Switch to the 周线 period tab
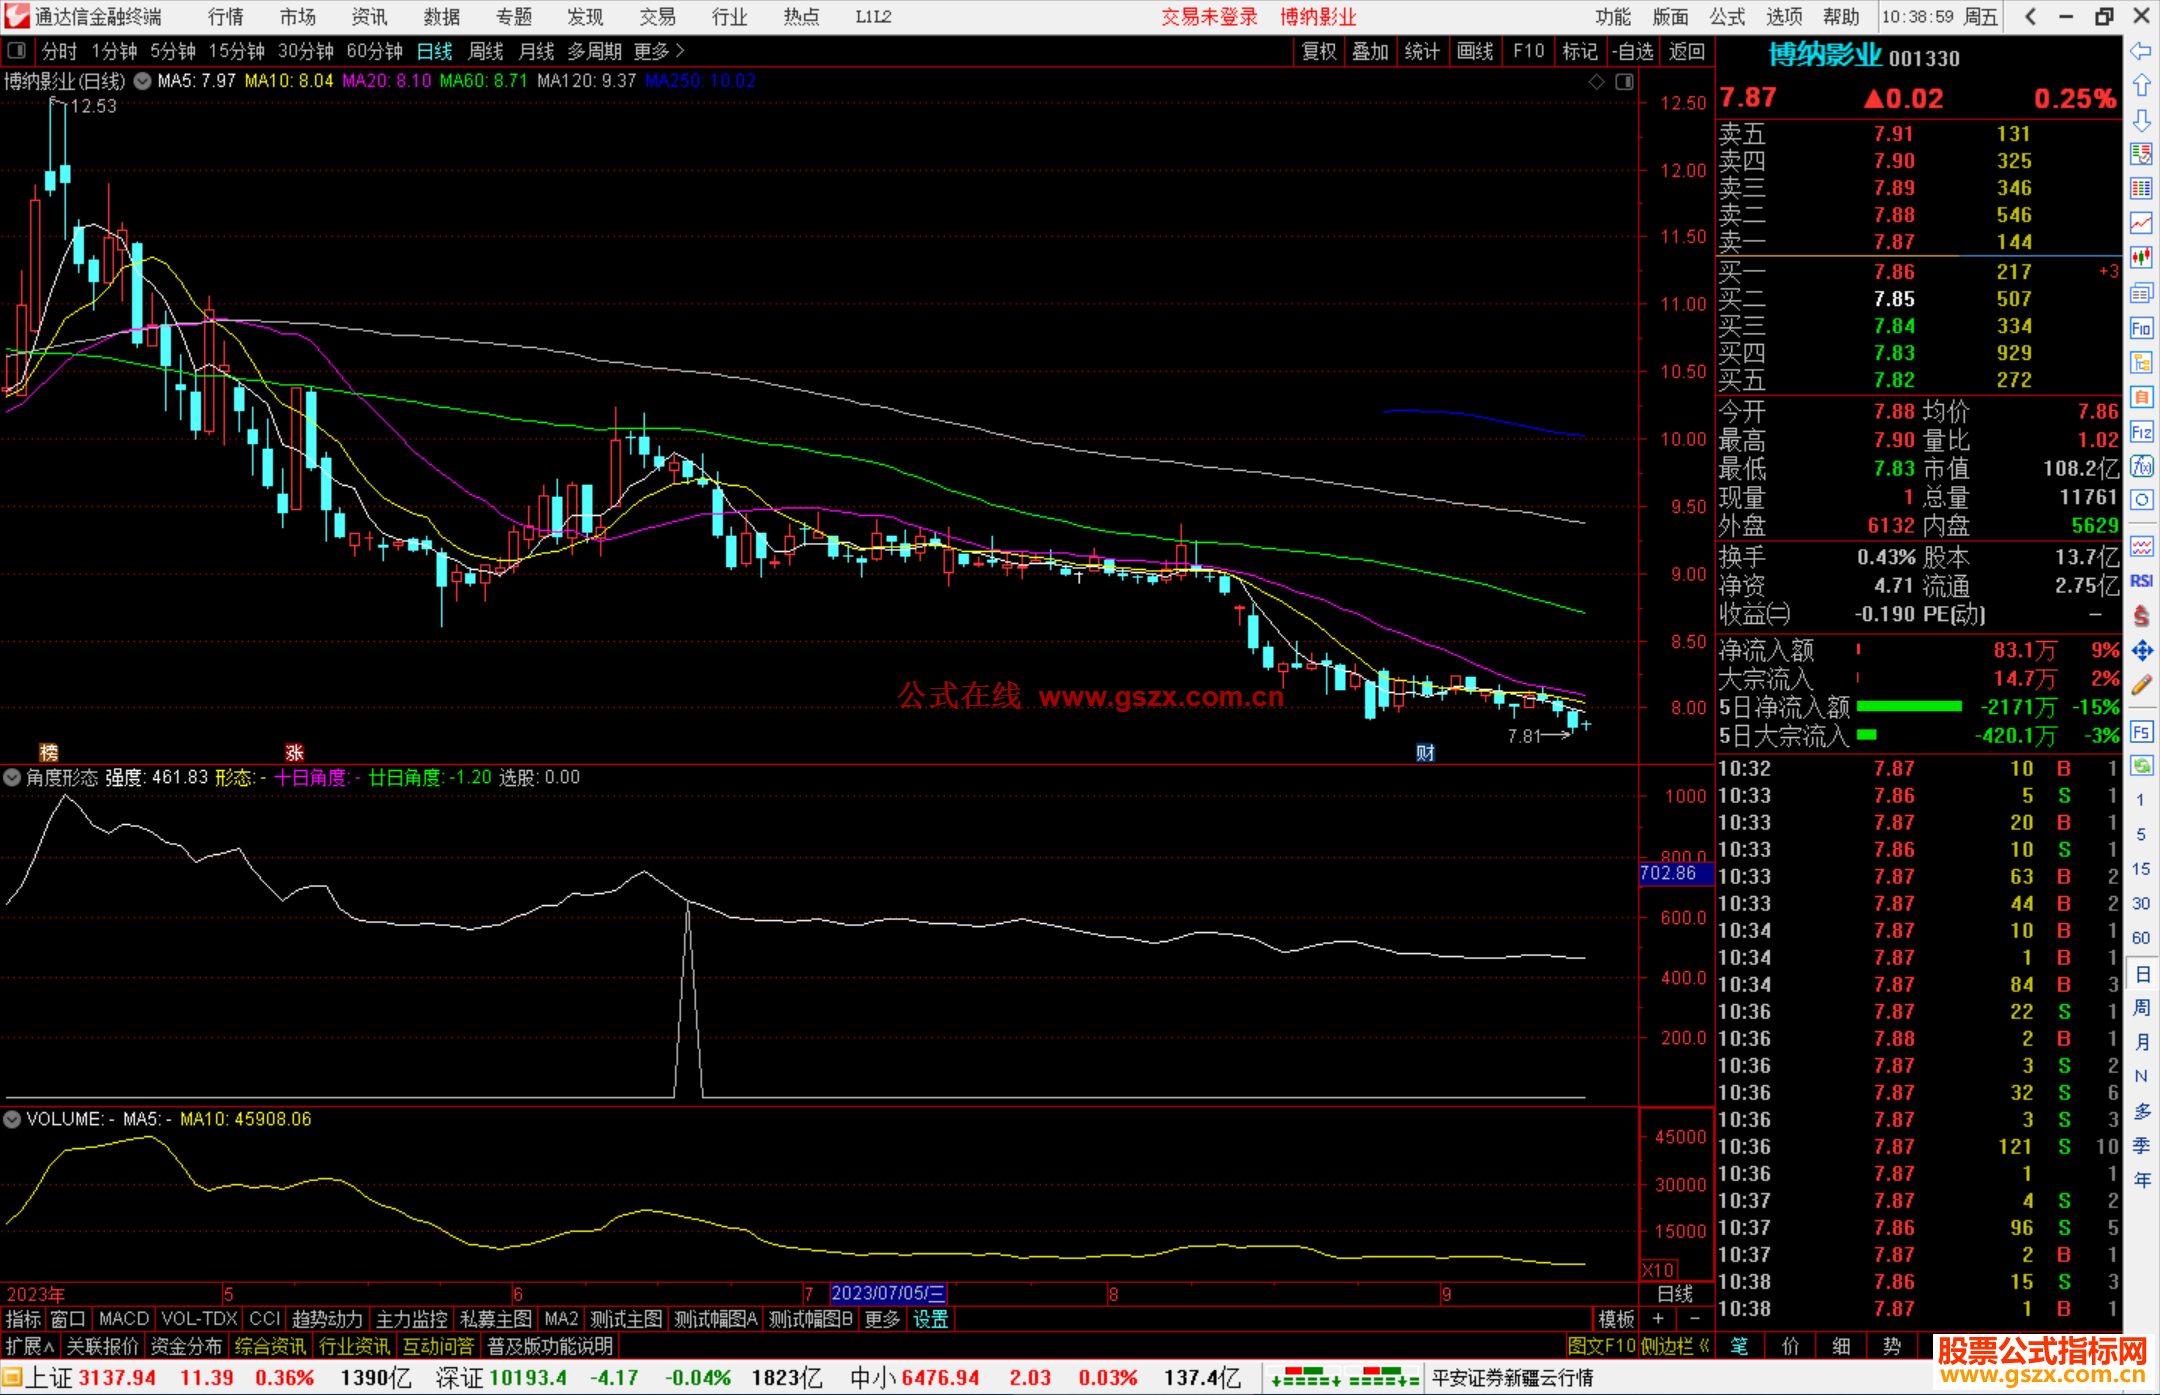2160x1395 pixels. pyautogui.click(x=485, y=51)
